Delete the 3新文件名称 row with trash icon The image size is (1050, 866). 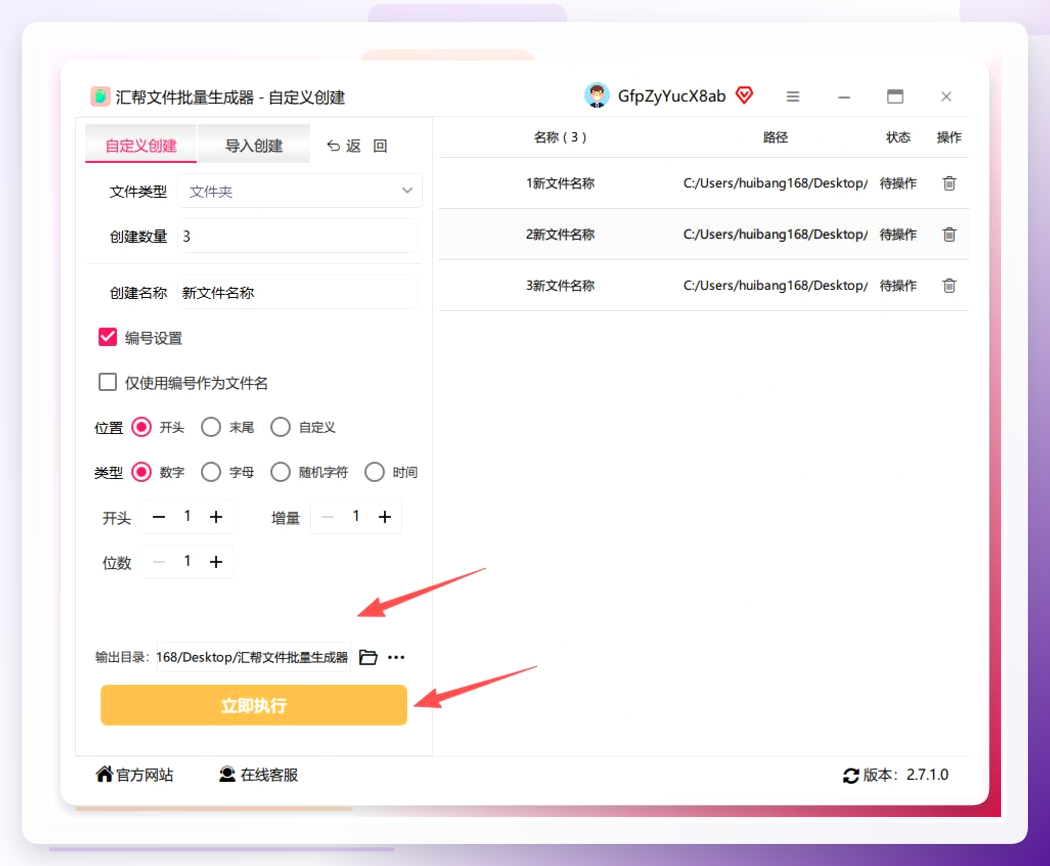(x=949, y=285)
